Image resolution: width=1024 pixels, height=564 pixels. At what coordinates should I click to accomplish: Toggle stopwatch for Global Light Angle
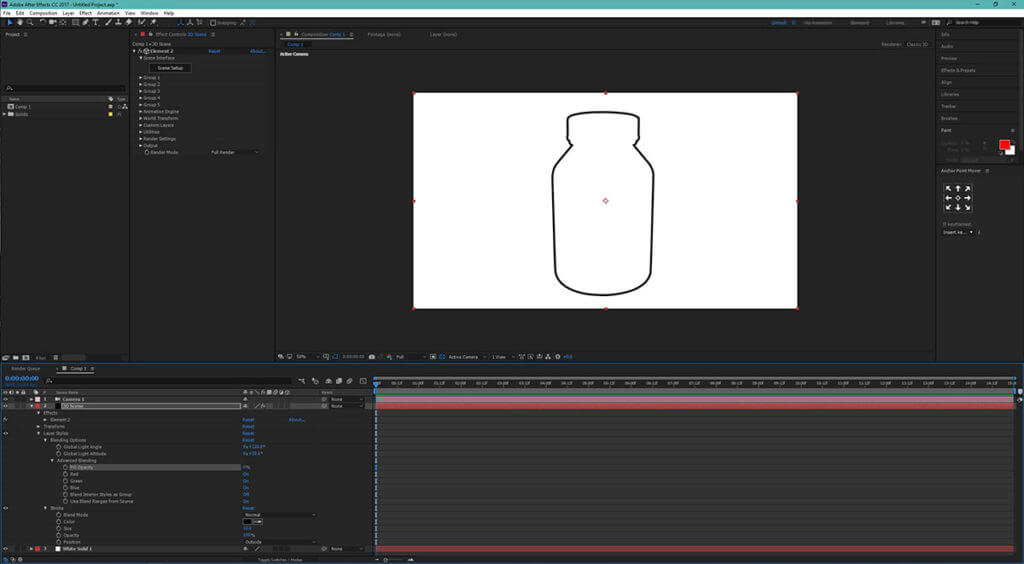point(59,447)
